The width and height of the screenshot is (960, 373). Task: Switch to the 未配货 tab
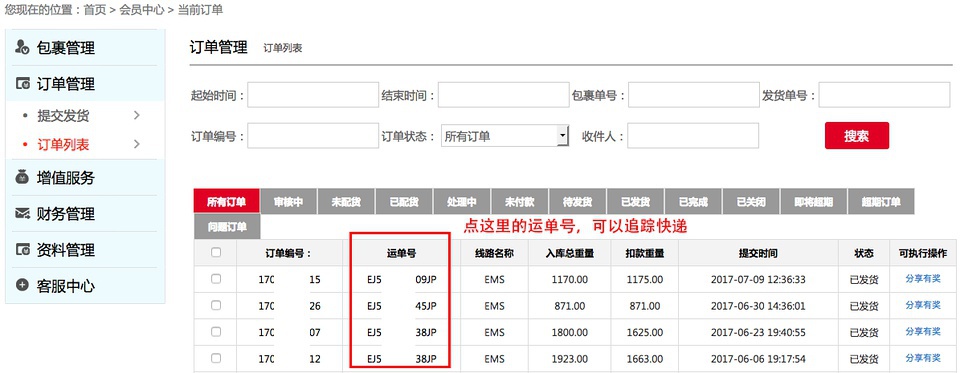coord(346,202)
